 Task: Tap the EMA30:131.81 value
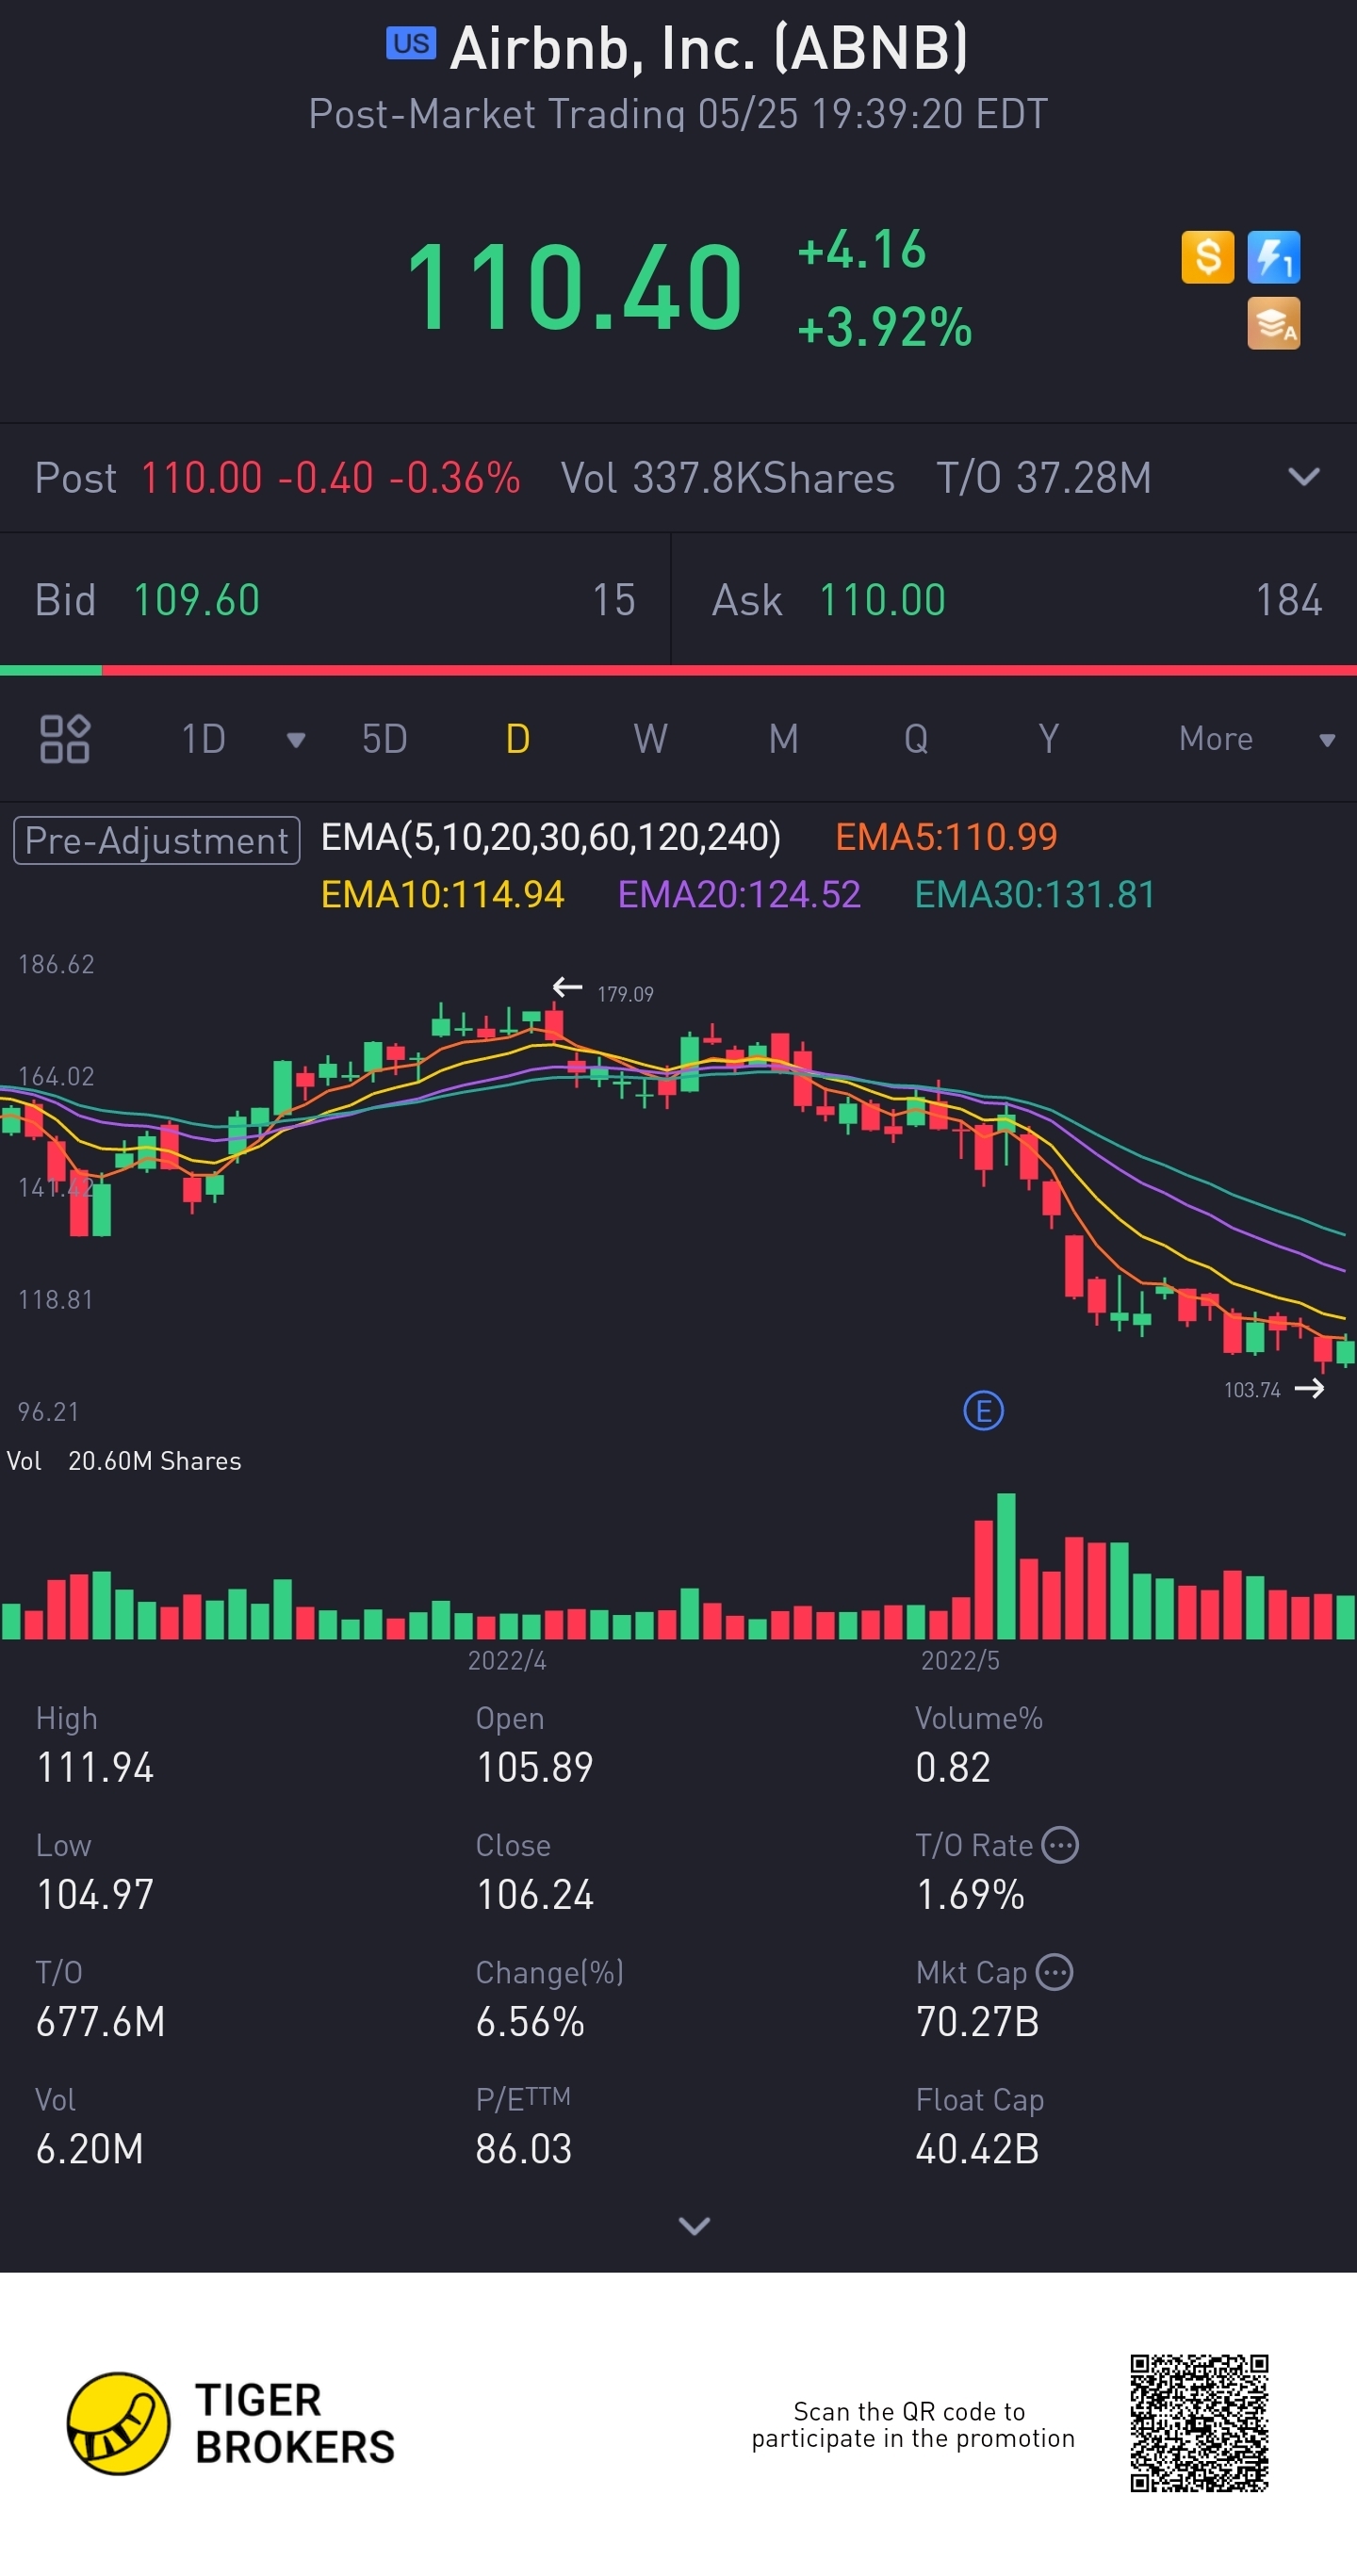[1035, 894]
